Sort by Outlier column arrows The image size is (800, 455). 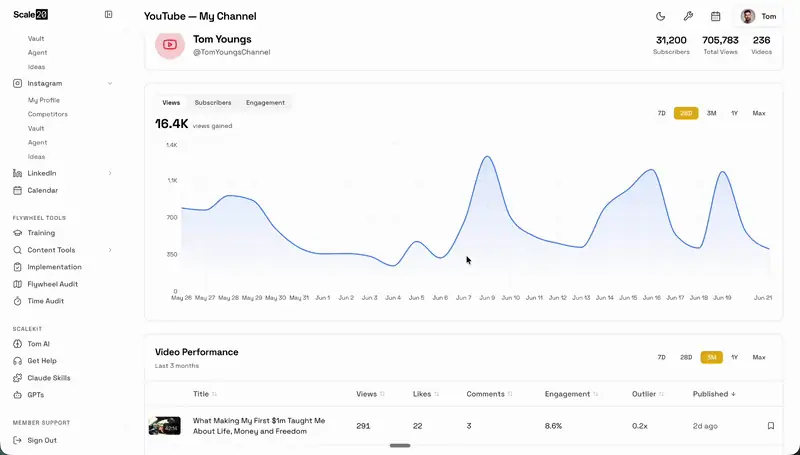click(x=661, y=394)
